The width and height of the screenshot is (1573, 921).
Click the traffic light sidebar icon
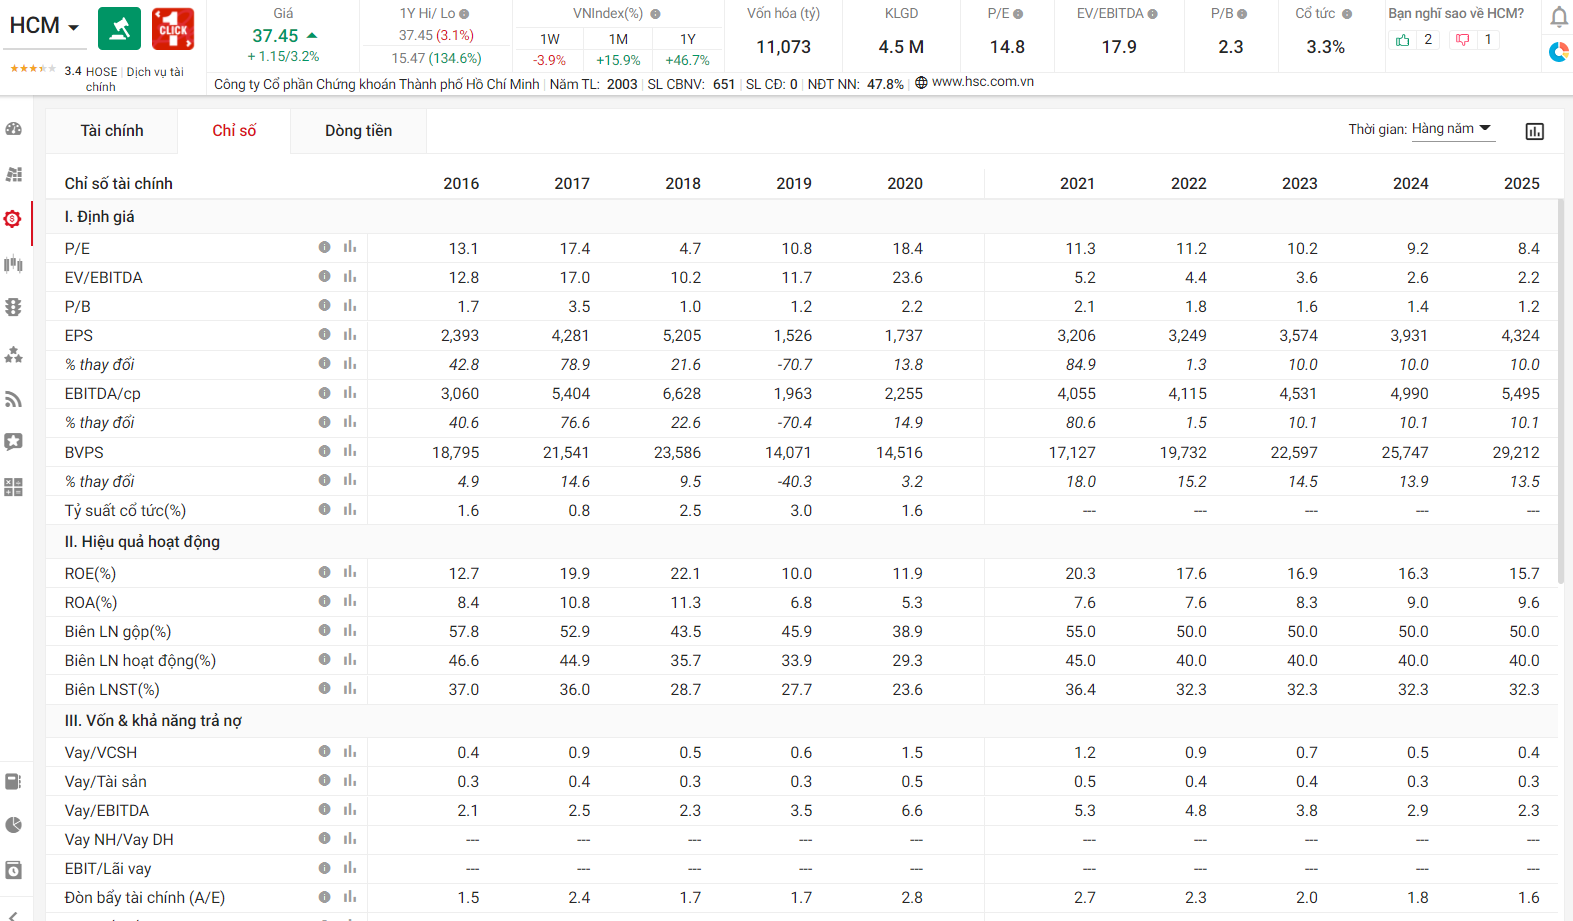(x=14, y=307)
